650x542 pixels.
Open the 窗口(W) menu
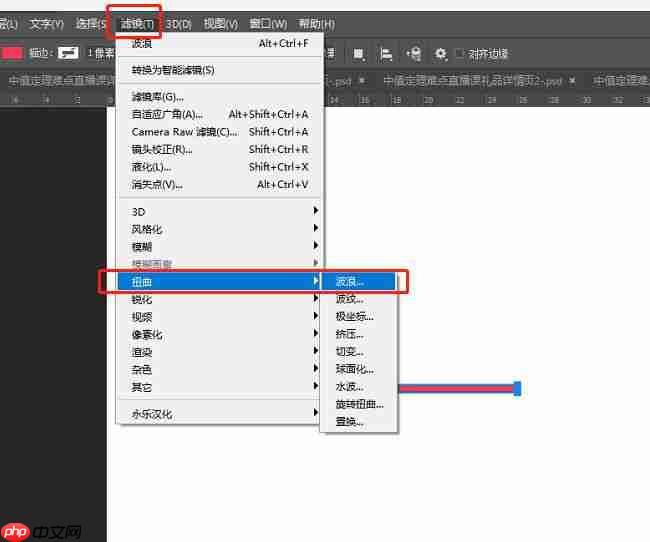point(268,24)
